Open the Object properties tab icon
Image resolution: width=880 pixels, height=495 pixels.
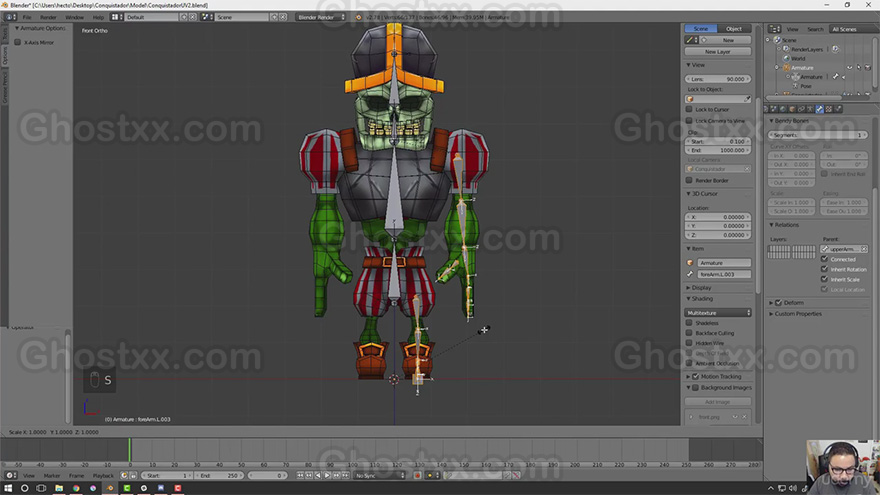tap(792, 109)
